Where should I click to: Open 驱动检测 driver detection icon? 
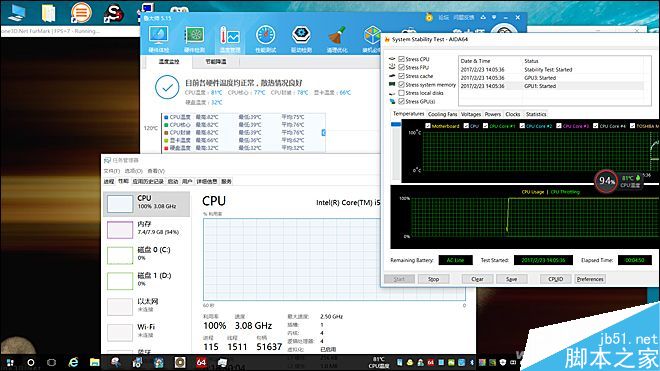coord(301,40)
